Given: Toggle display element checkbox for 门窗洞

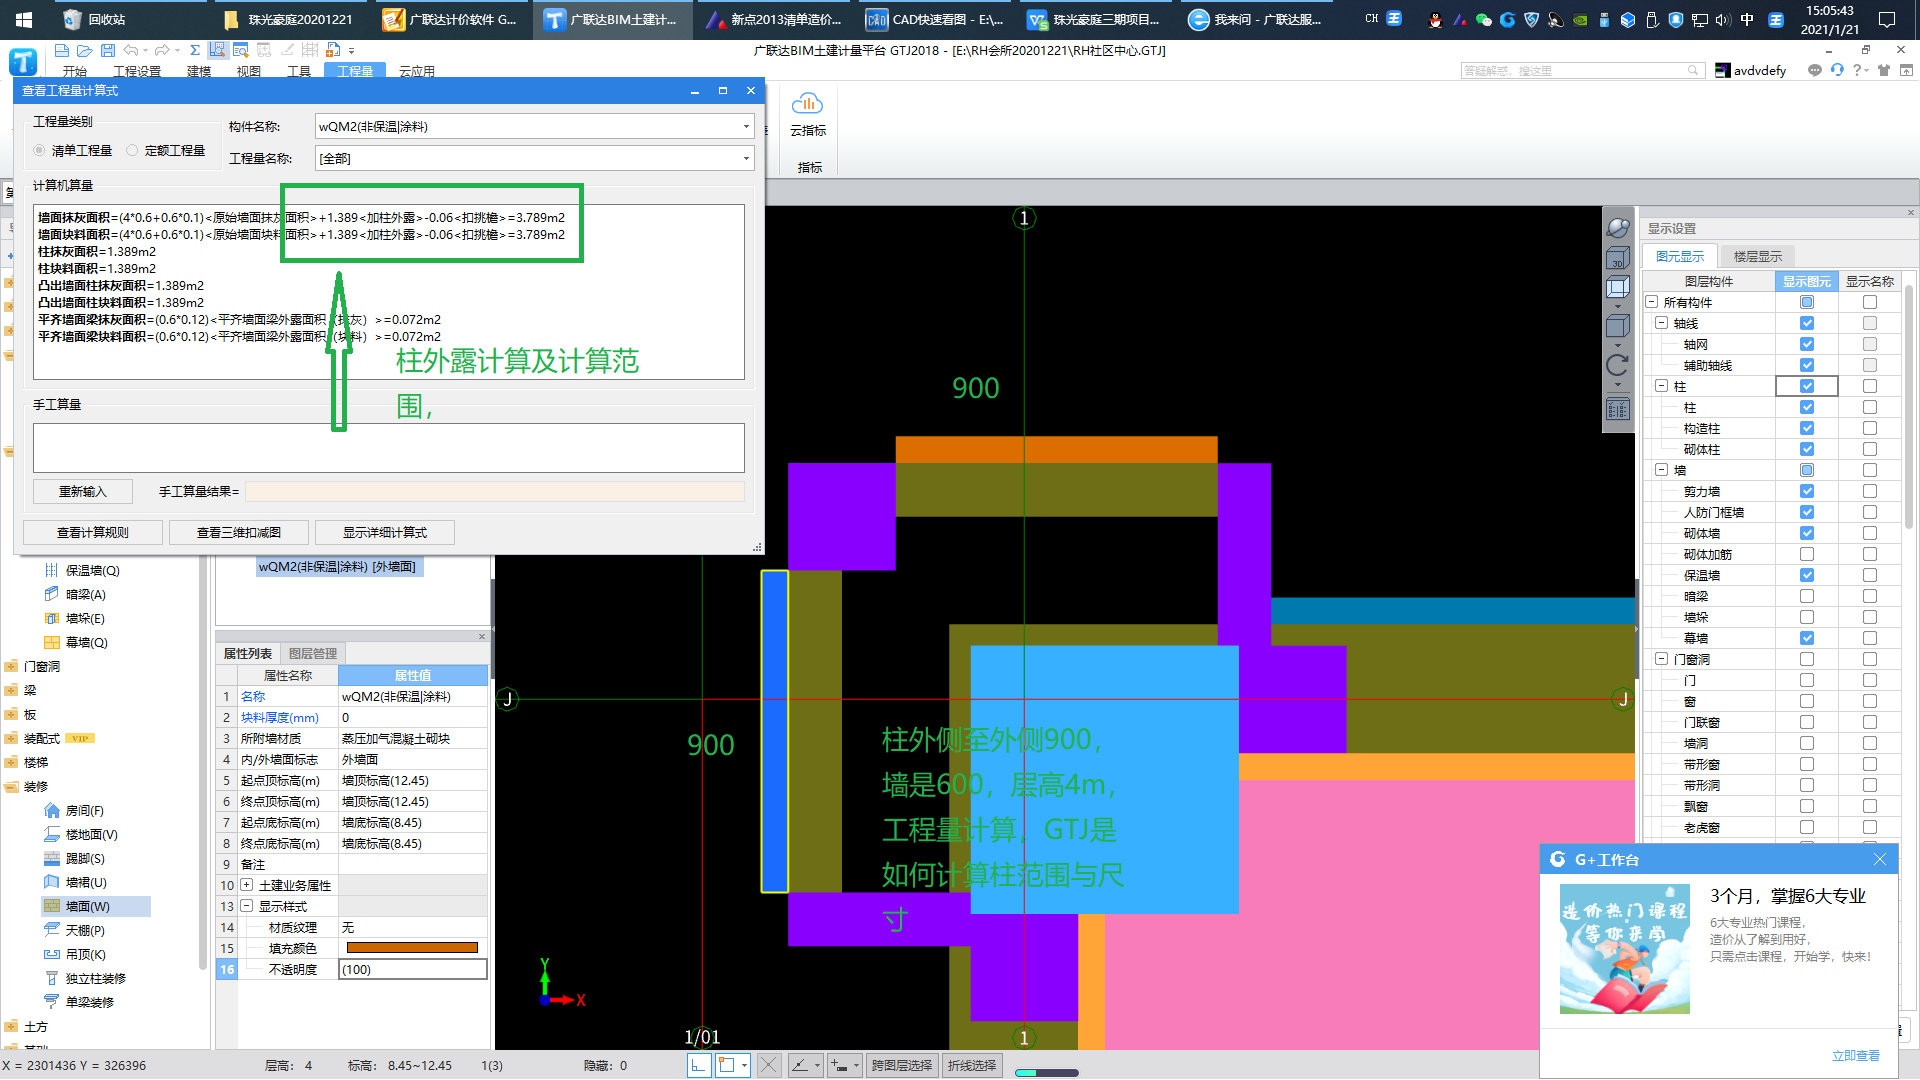Looking at the screenshot, I should point(1807,659).
